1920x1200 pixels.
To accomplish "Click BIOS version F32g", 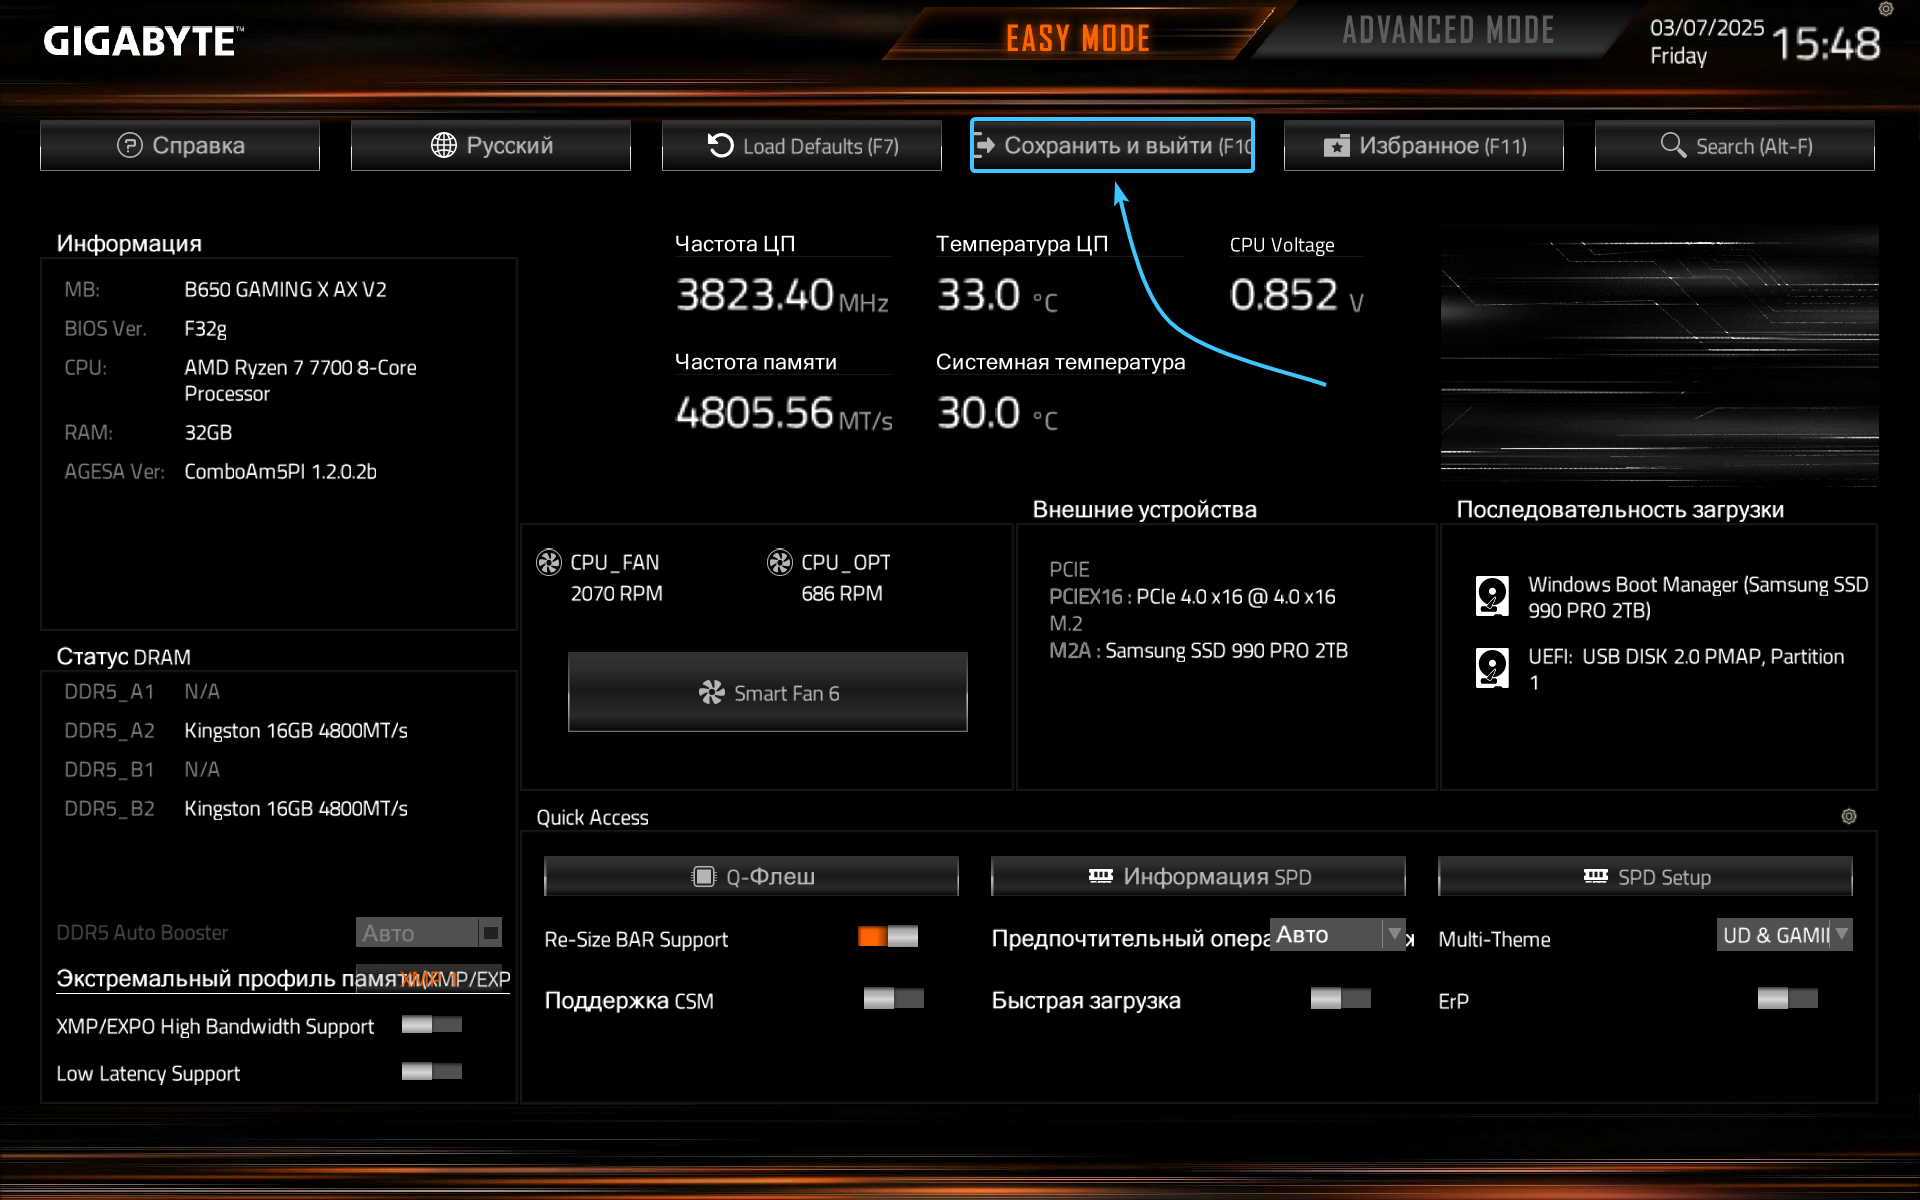I will click(x=205, y=329).
